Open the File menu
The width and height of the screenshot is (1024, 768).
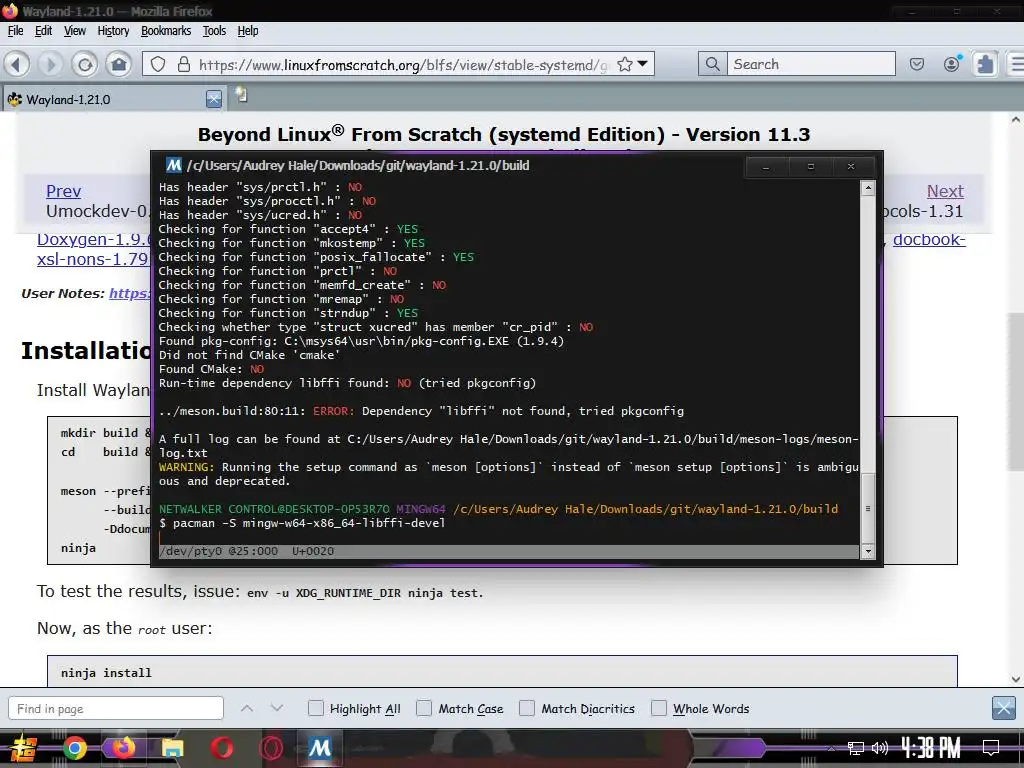click(16, 31)
